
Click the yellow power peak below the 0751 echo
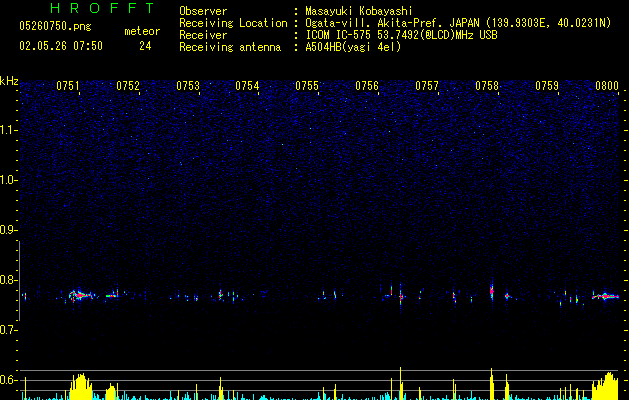81,386
